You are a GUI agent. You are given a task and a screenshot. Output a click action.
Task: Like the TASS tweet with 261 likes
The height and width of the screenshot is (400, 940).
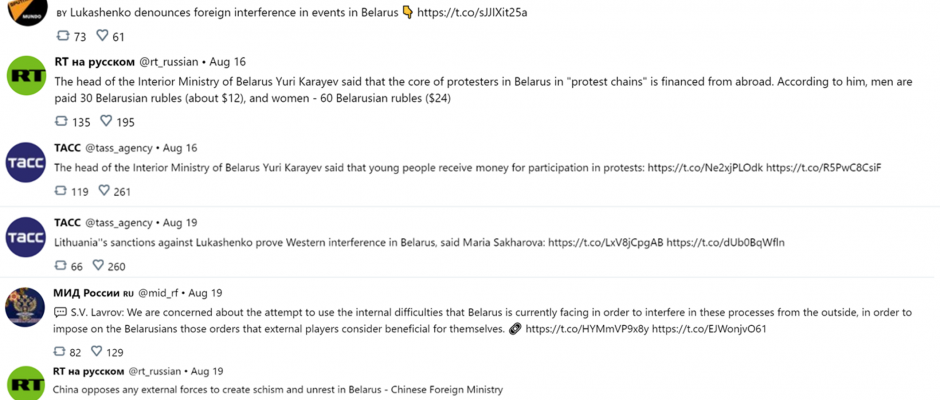pos(104,191)
